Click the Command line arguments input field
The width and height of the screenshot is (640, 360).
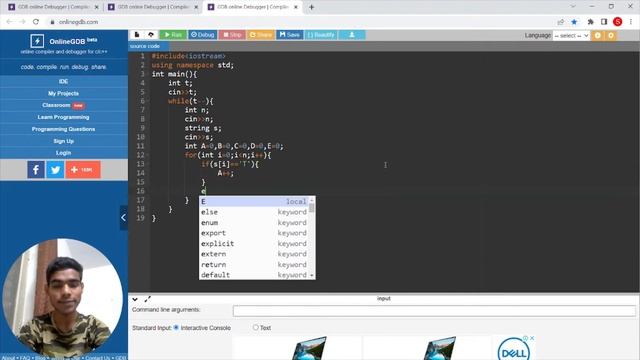pos(434,311)
